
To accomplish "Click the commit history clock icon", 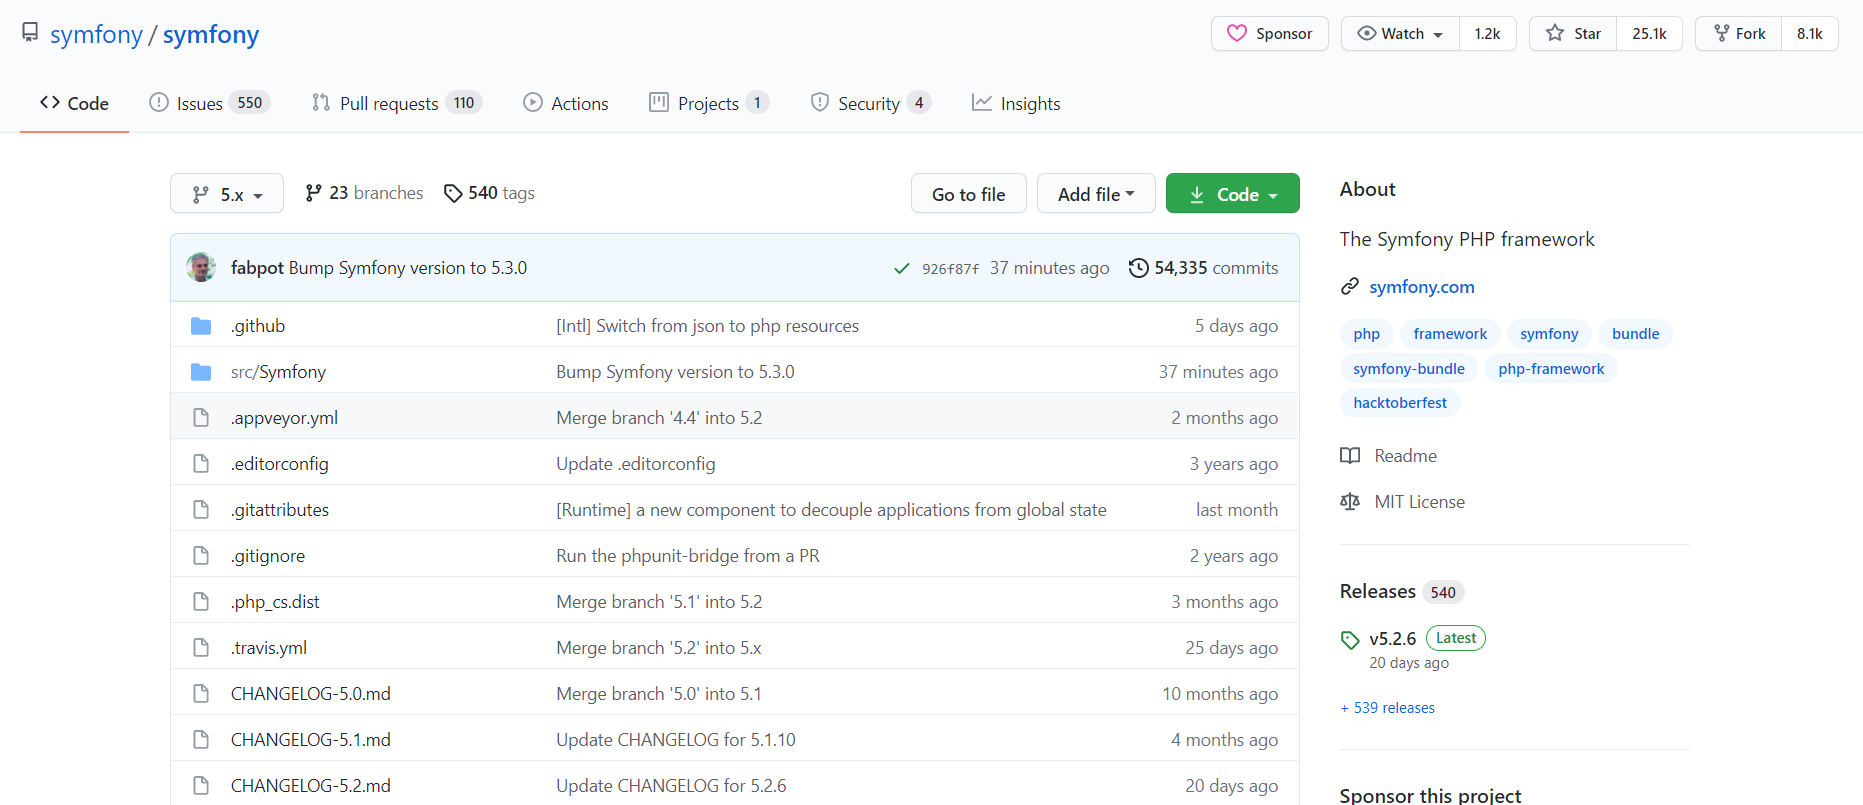I will click(x=1138, y=268).
